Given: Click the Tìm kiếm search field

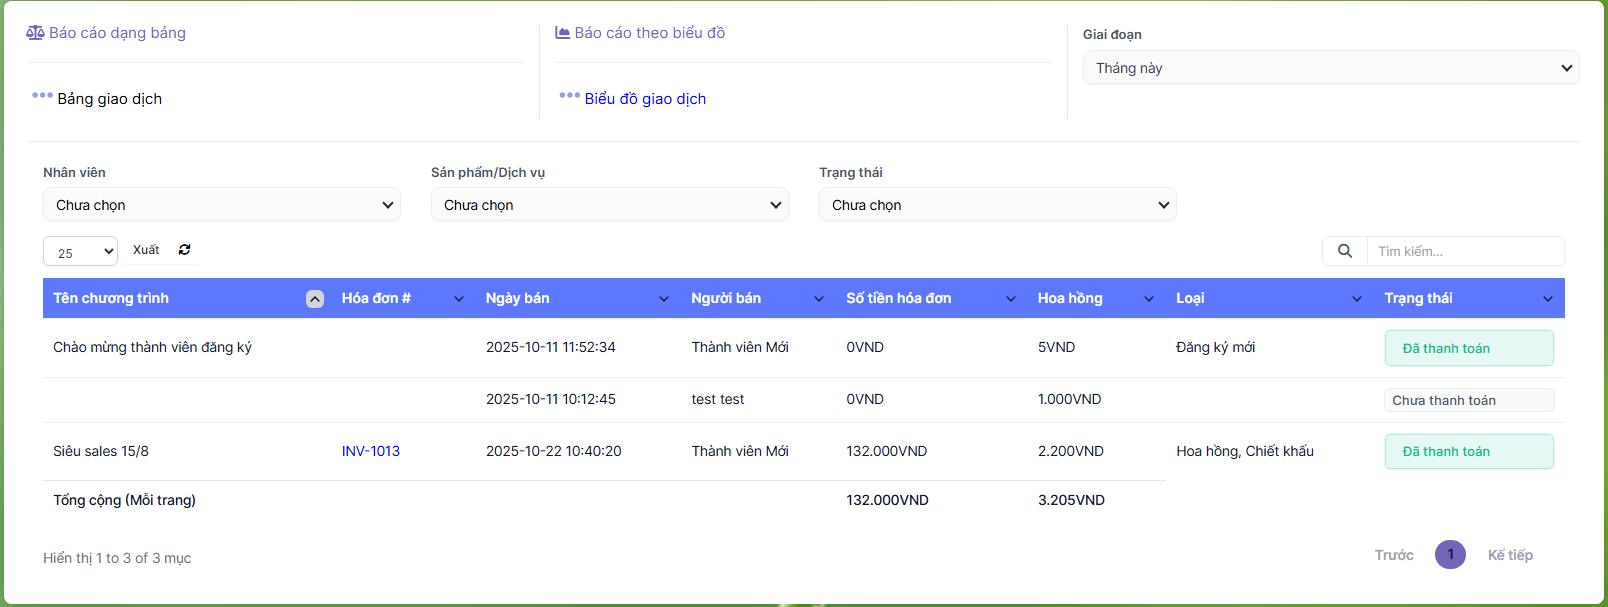Looking at the screenshot, I should (x=1464, y=251).
